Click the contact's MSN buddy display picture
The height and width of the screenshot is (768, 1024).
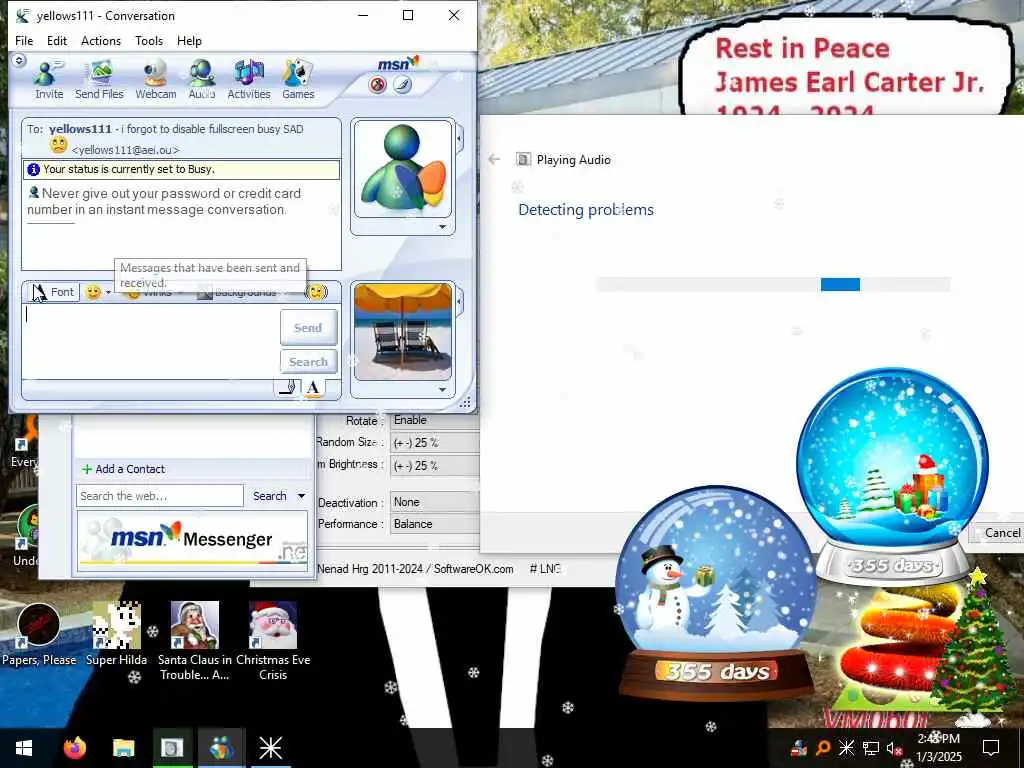(x=403, y=168)
